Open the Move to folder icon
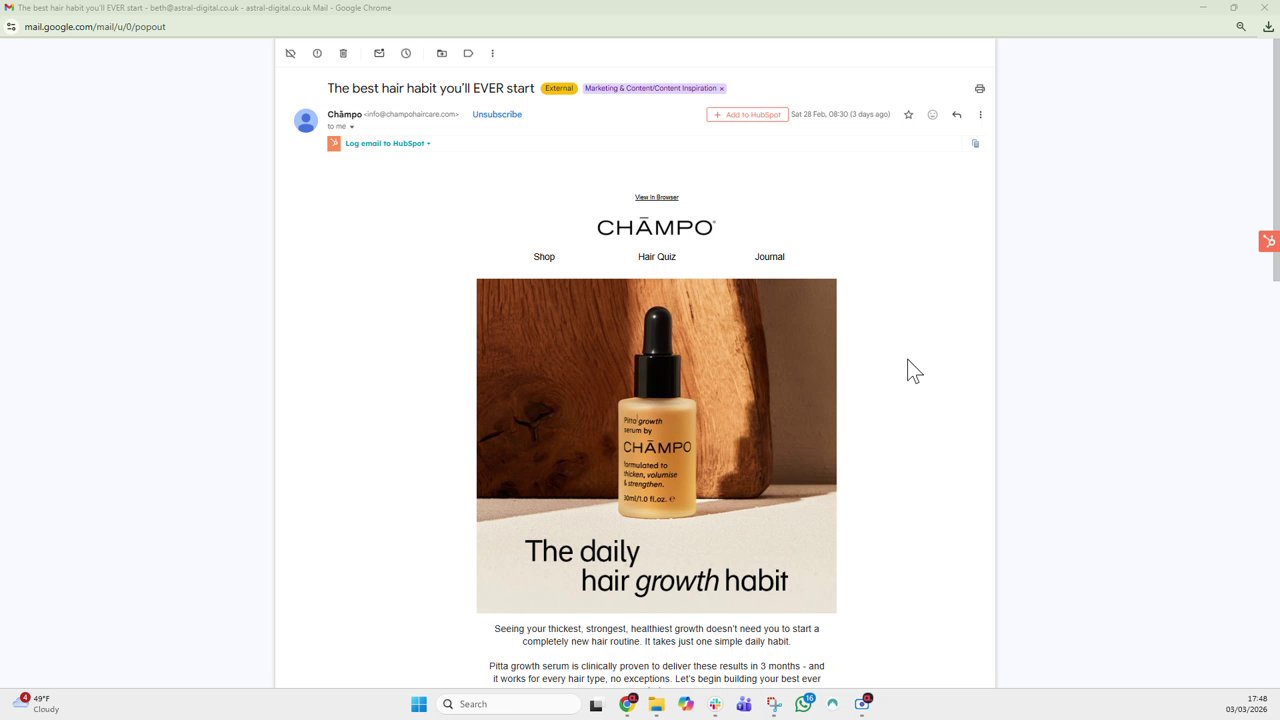1280x720 pixels. pos(442,53)
